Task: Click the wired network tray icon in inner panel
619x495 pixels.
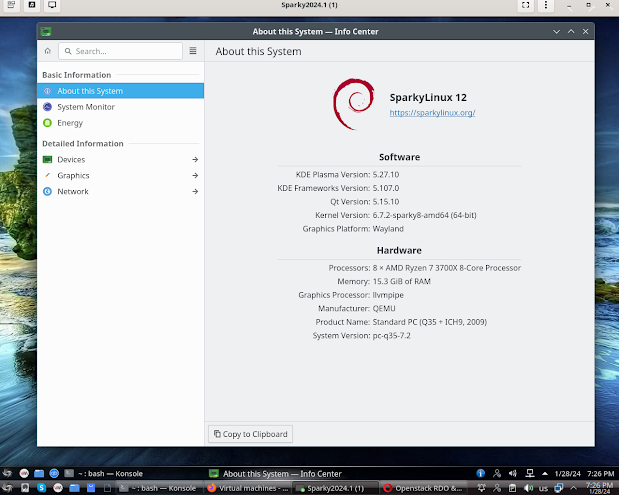Action: 530,473
